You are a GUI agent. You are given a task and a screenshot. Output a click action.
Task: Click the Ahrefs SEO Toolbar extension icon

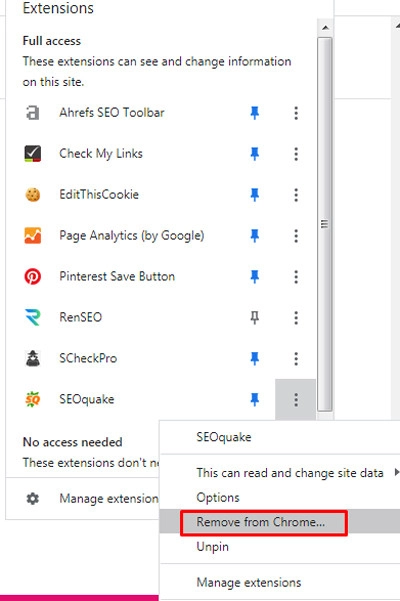coord(33,113)
